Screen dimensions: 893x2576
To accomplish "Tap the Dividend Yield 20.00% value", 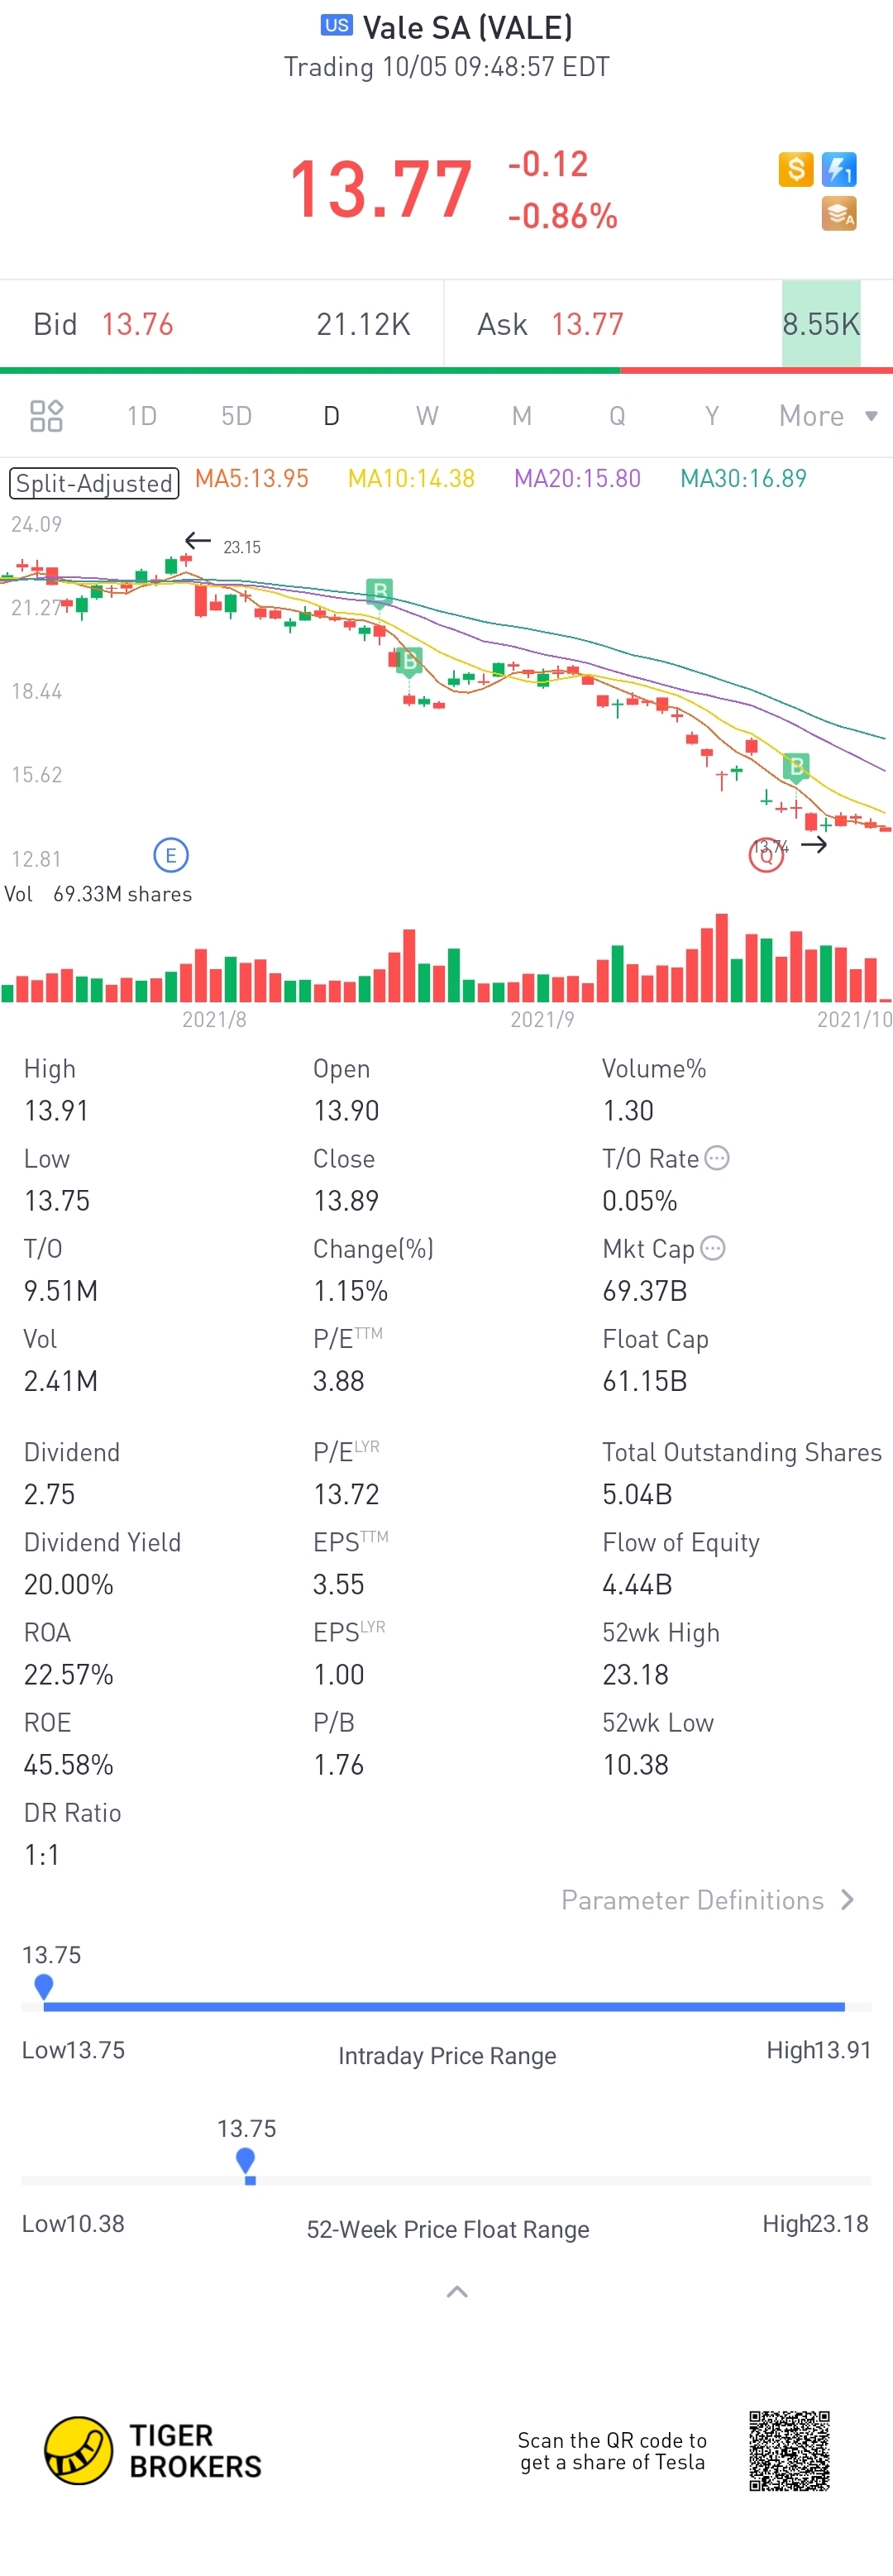I will [69, 1584].
